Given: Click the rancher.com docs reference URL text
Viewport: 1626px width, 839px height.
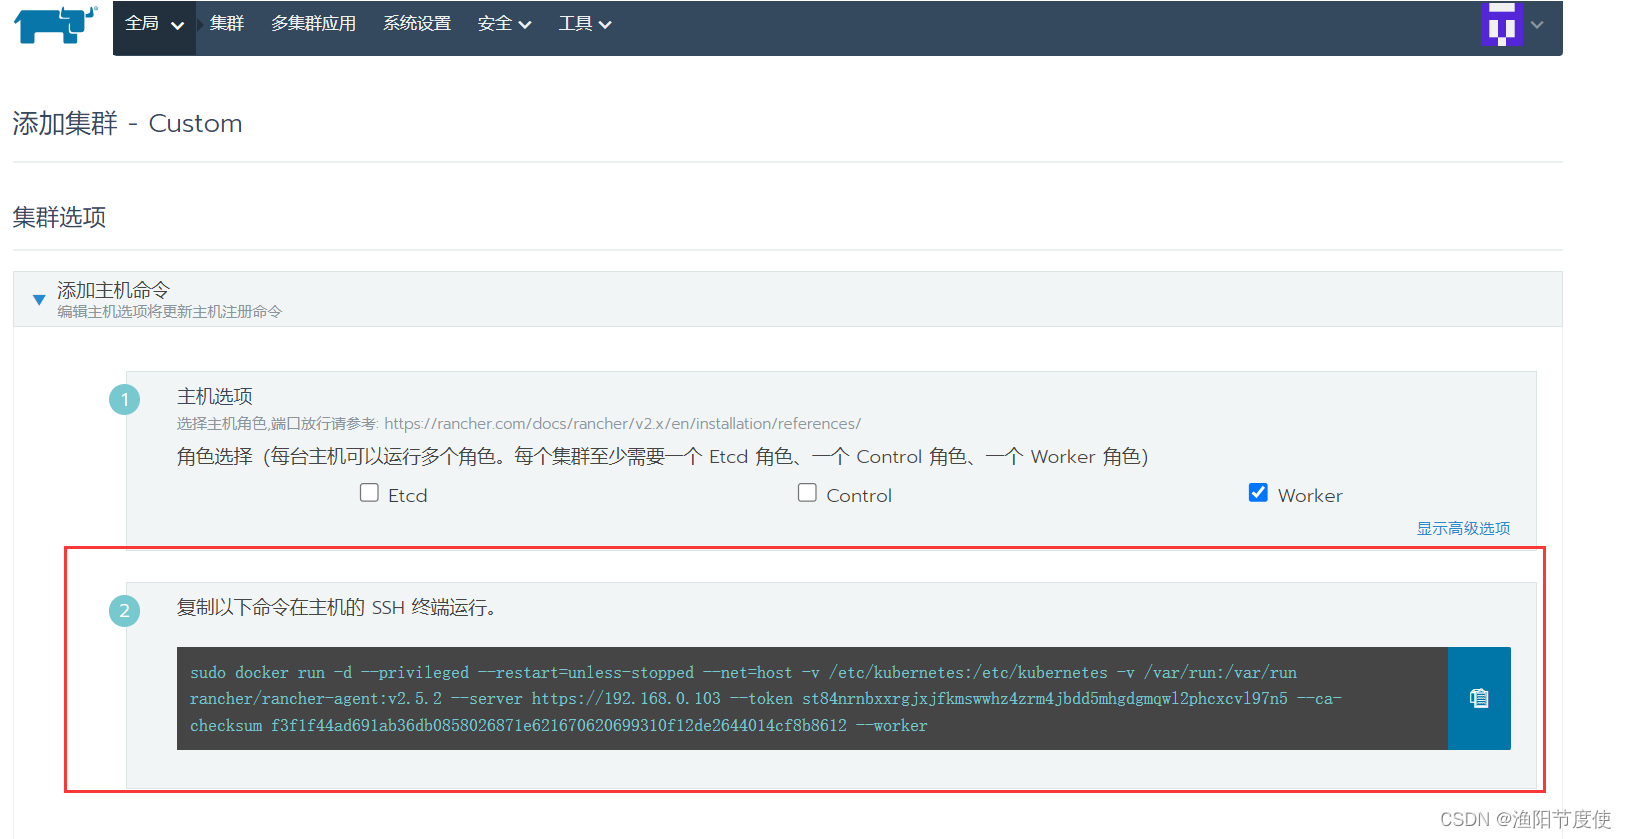Looking at the screenshot, I should click(x=622, y=424).
